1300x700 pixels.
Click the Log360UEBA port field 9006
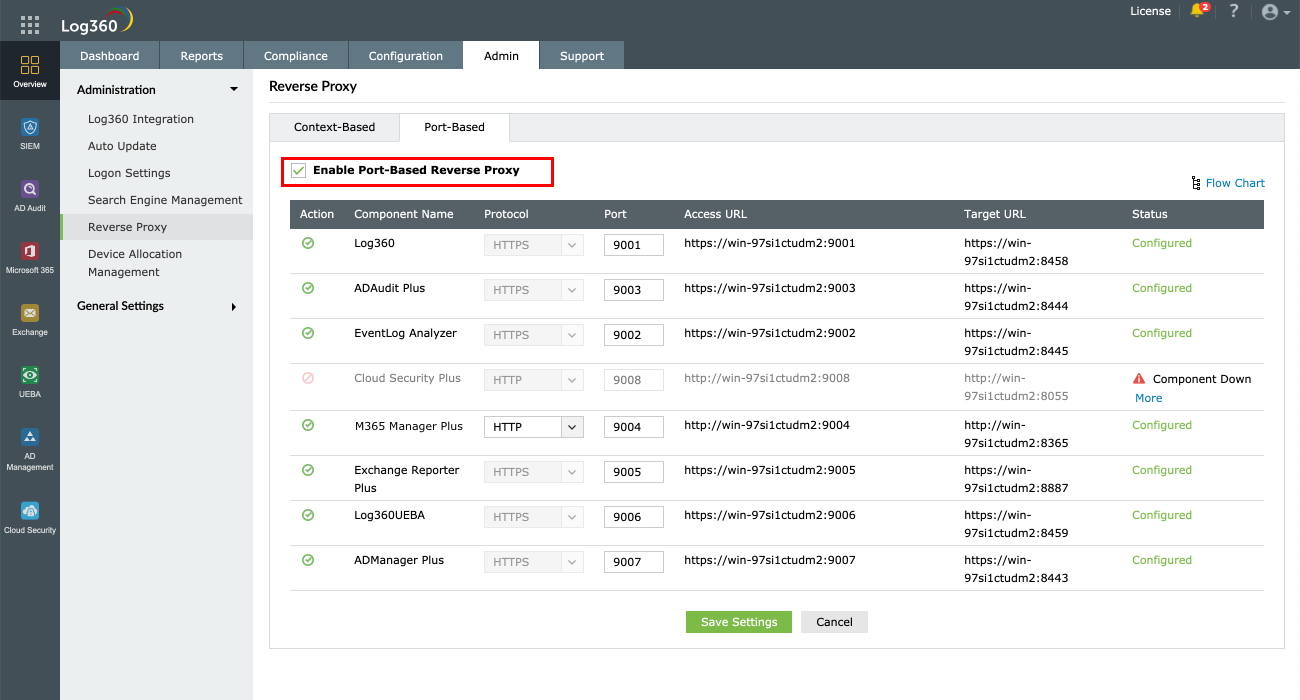[634, 517]
